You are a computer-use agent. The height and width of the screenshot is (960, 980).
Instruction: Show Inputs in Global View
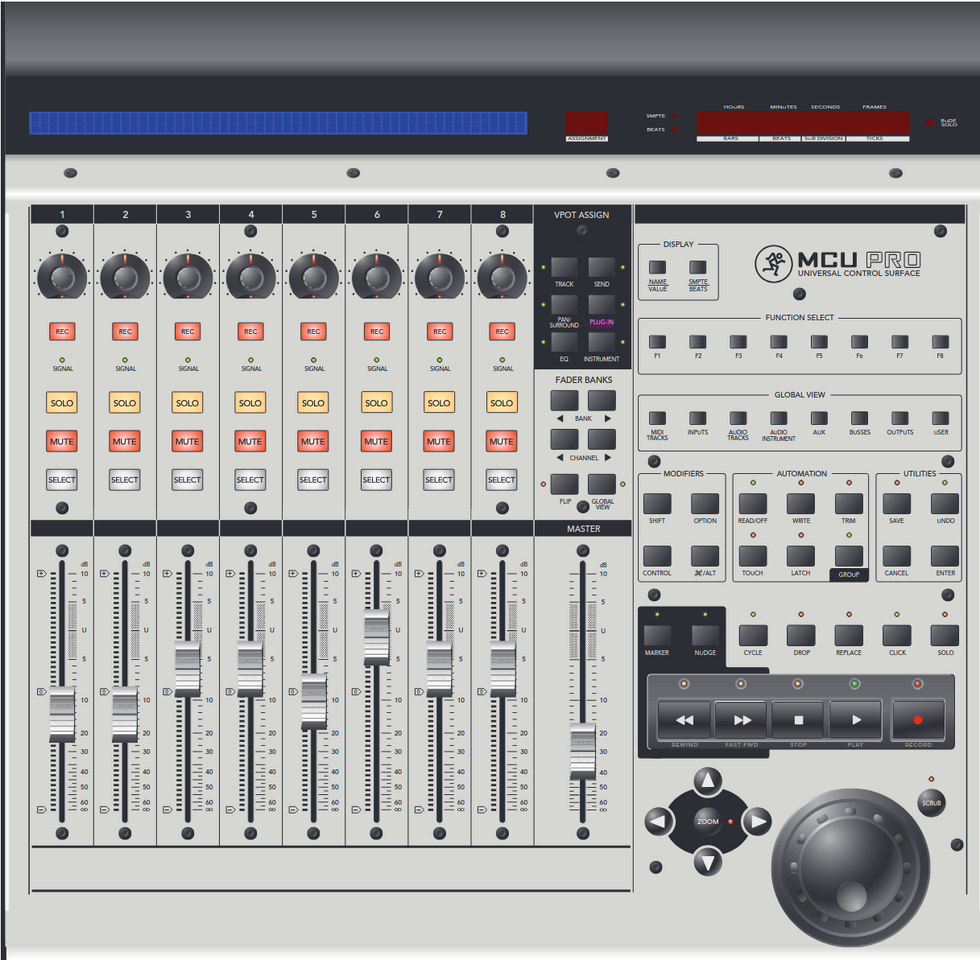click(698, 418)
